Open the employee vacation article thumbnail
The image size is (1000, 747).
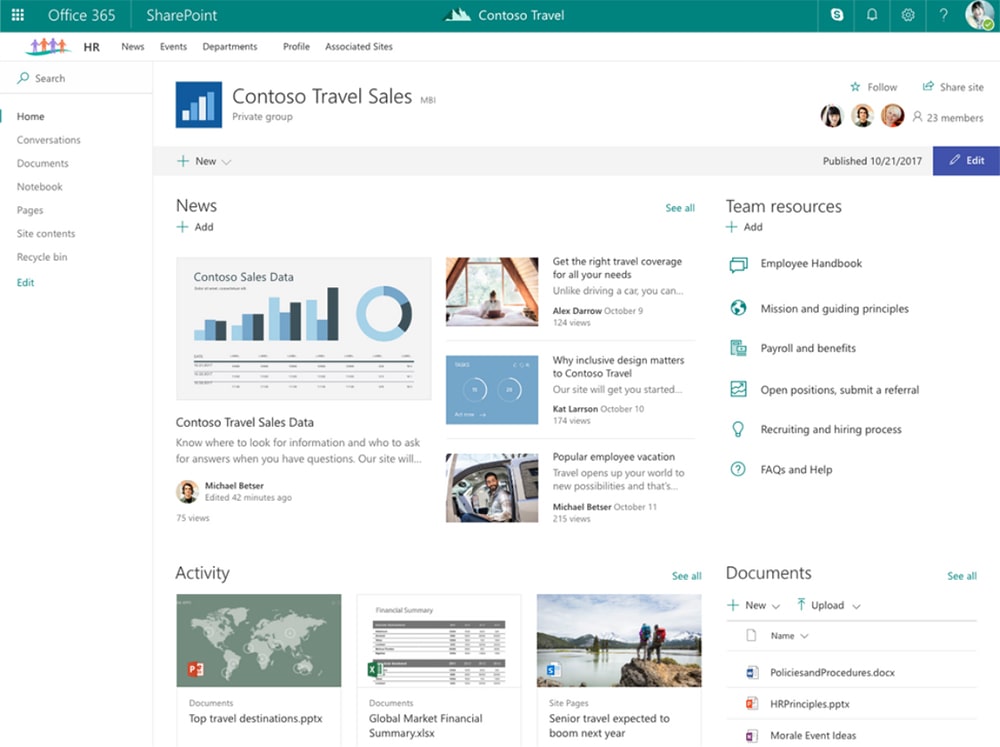coord(492,488)
